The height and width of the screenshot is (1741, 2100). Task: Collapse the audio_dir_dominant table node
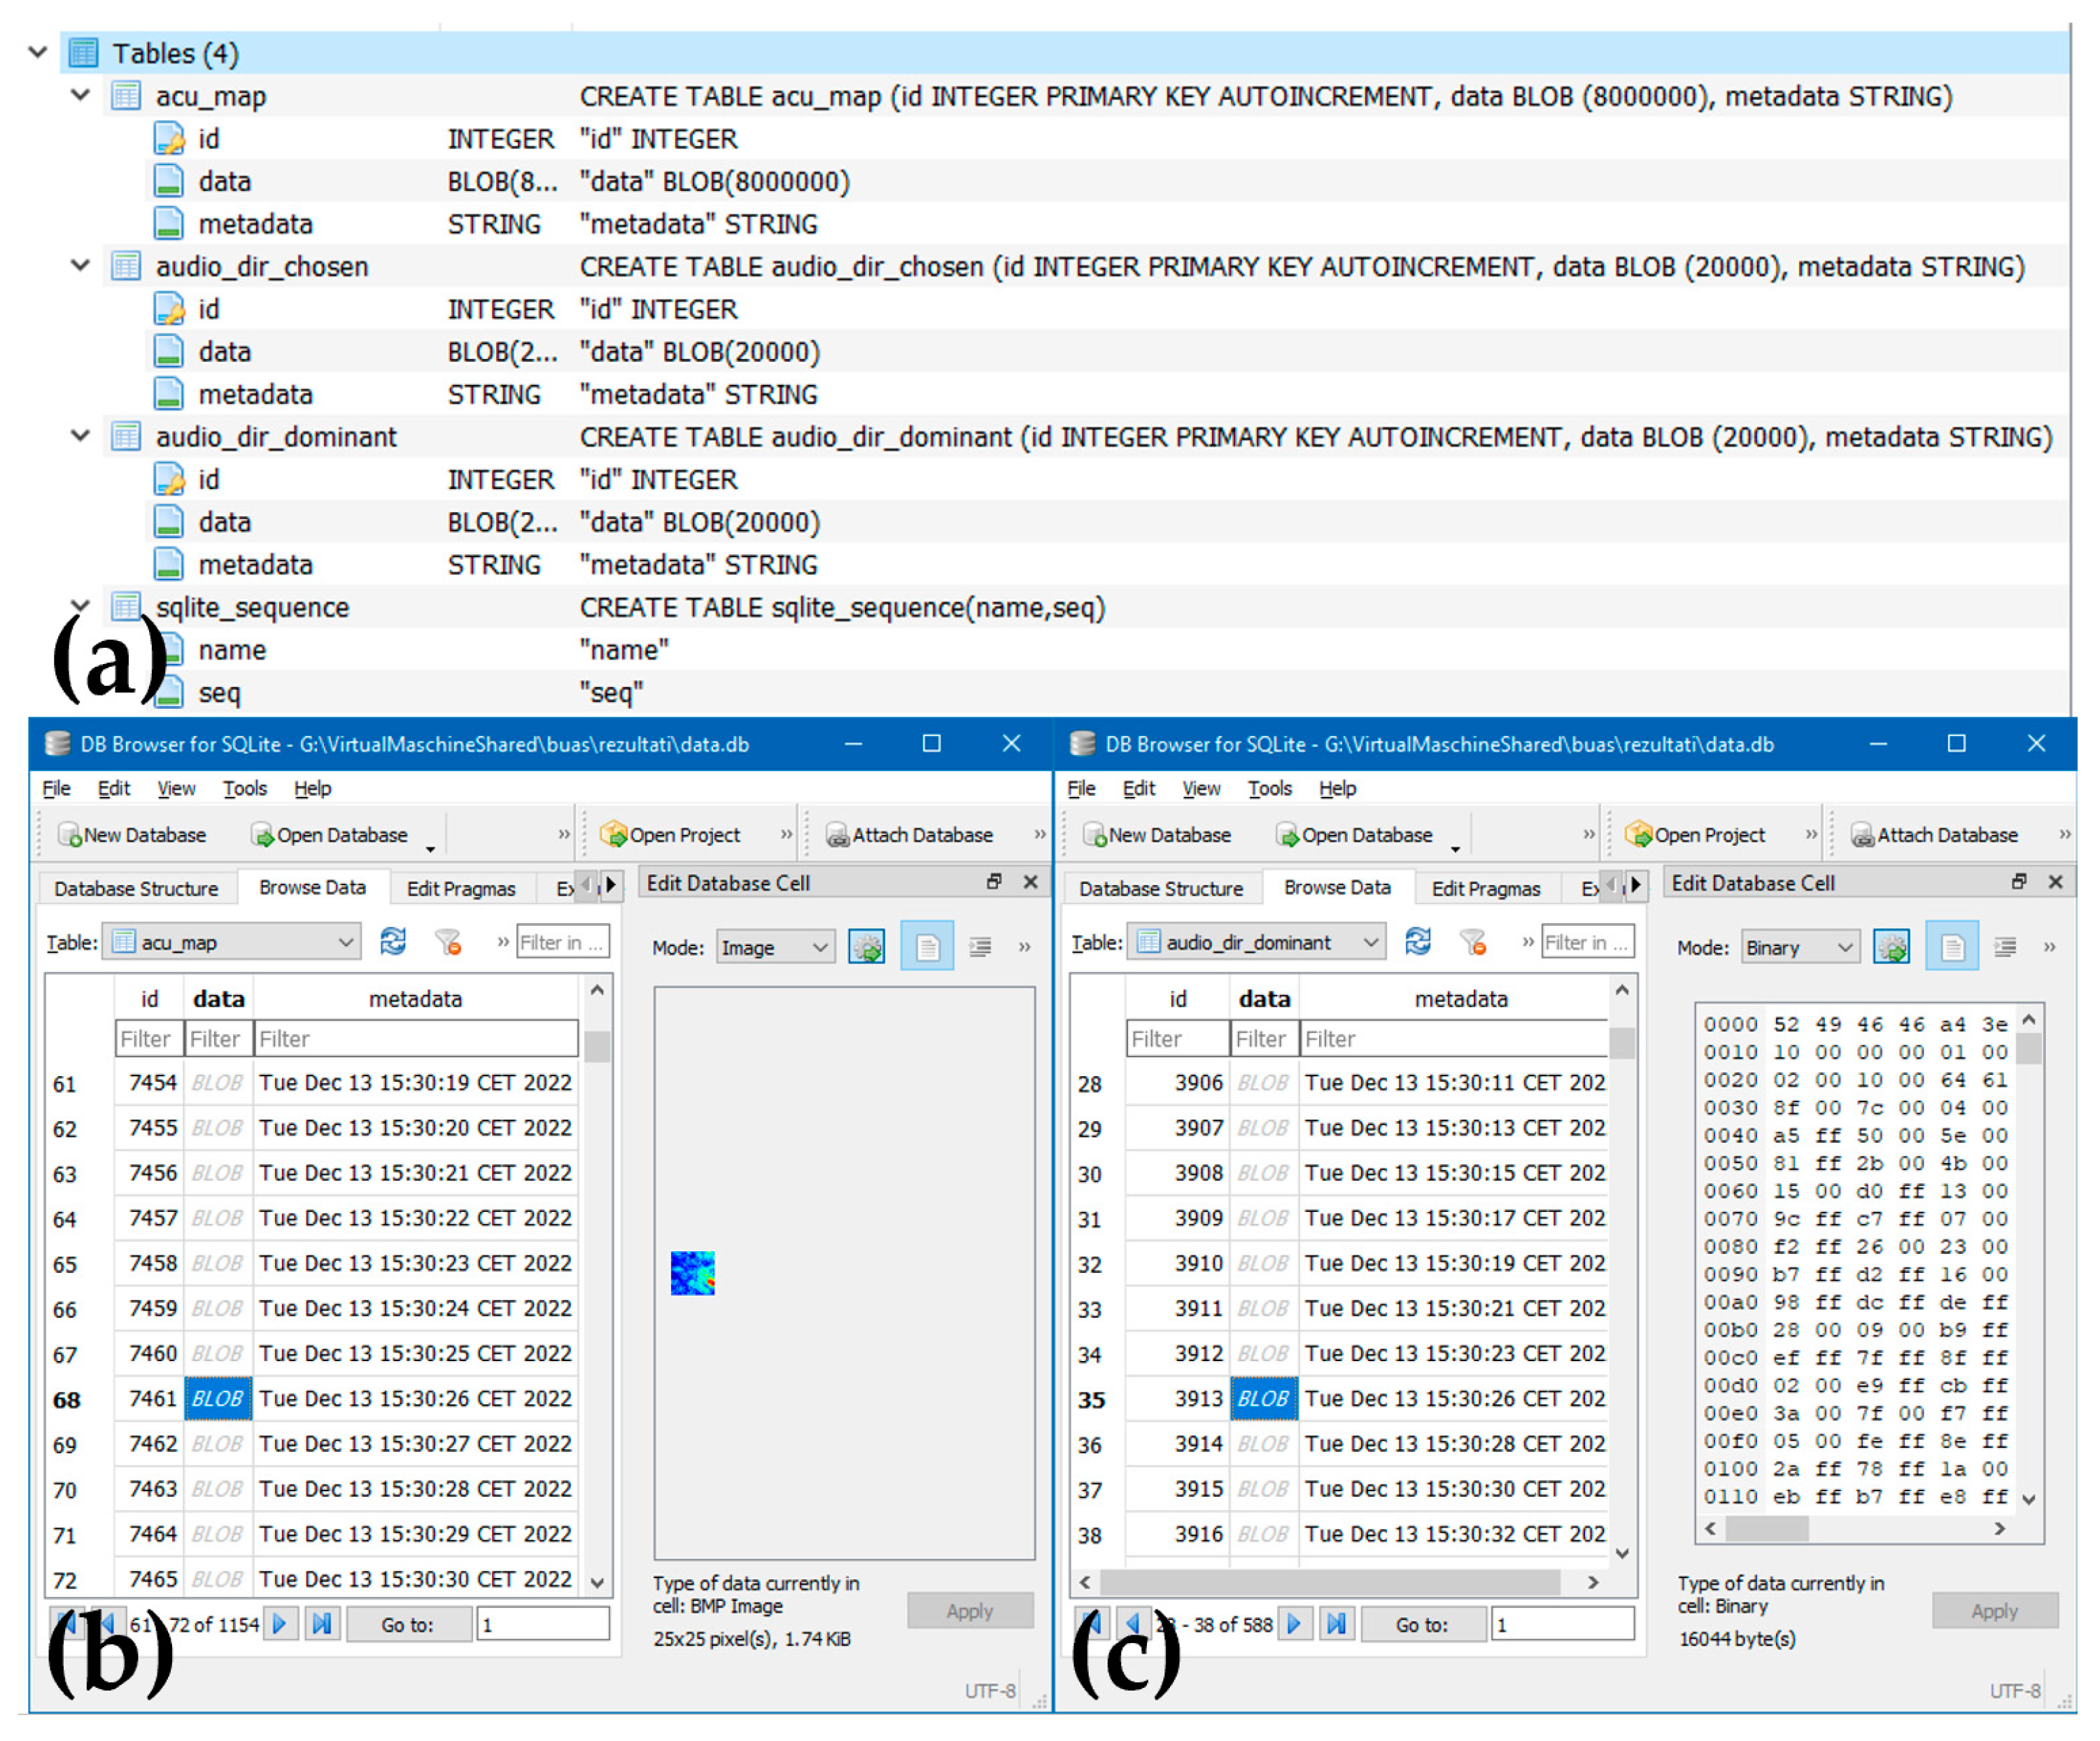pyautogui.click(x=80, y=437)
